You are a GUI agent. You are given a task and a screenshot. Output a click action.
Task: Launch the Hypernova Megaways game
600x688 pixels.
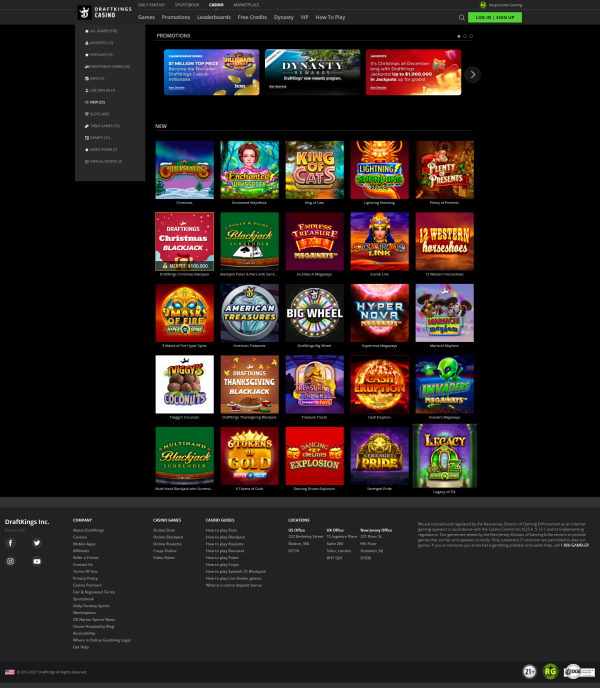click(x=380, y=313)
